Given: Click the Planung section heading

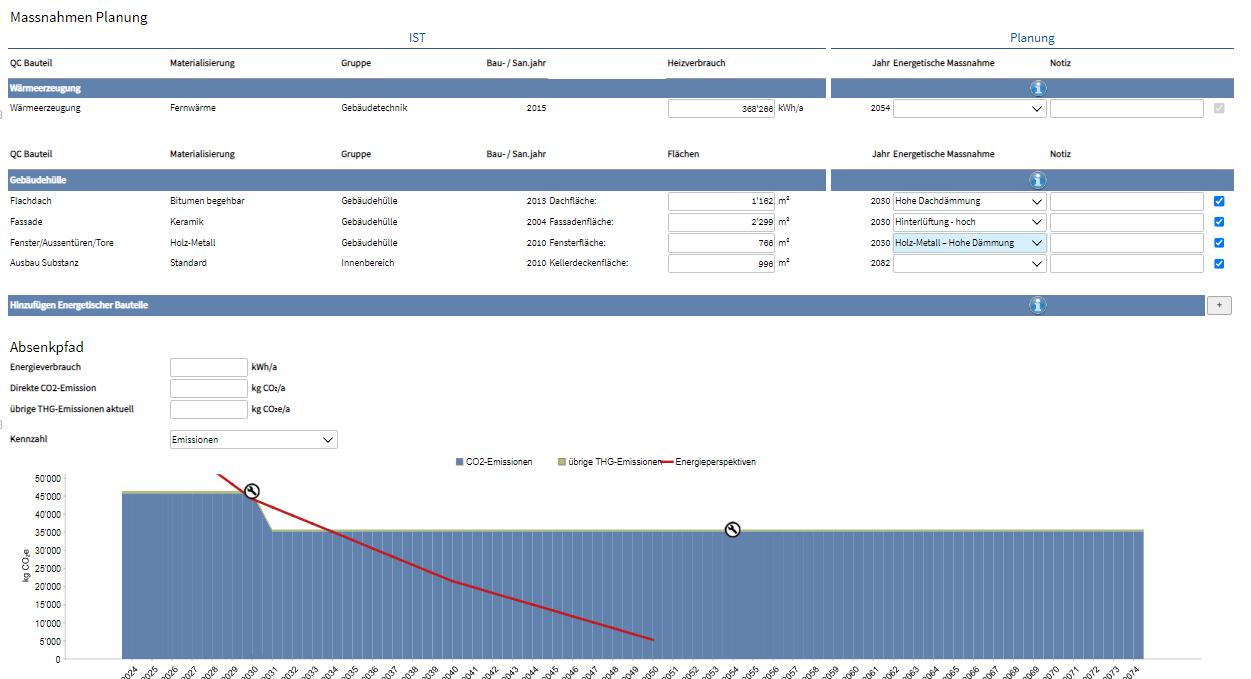Looking at the screenshot, I should point(1032,38).
